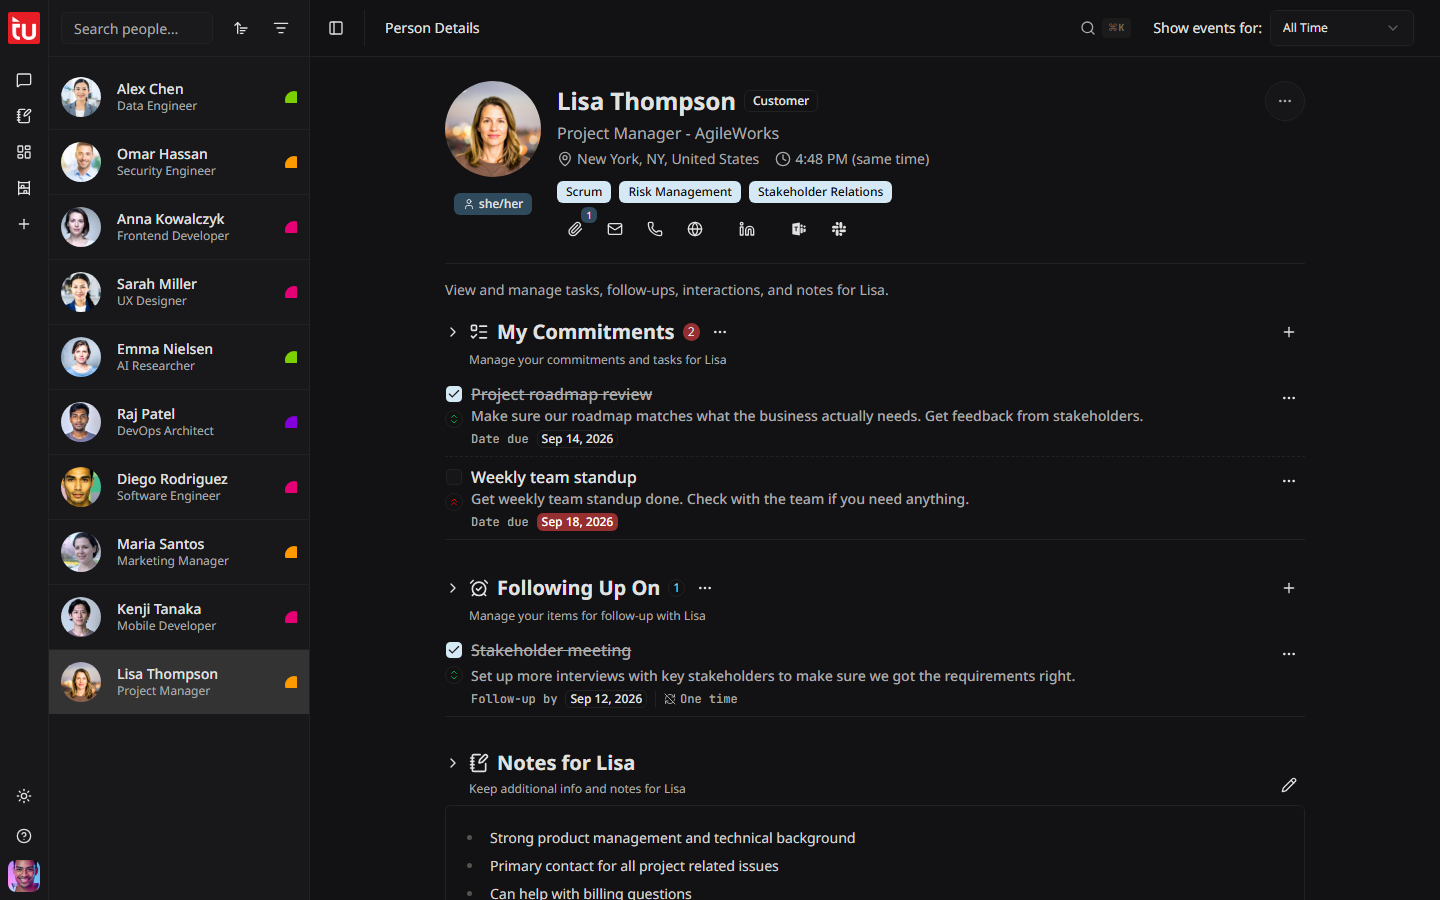Click the Customer label badge
Viewport: 1440px width, 900px height.
(781, 101)
